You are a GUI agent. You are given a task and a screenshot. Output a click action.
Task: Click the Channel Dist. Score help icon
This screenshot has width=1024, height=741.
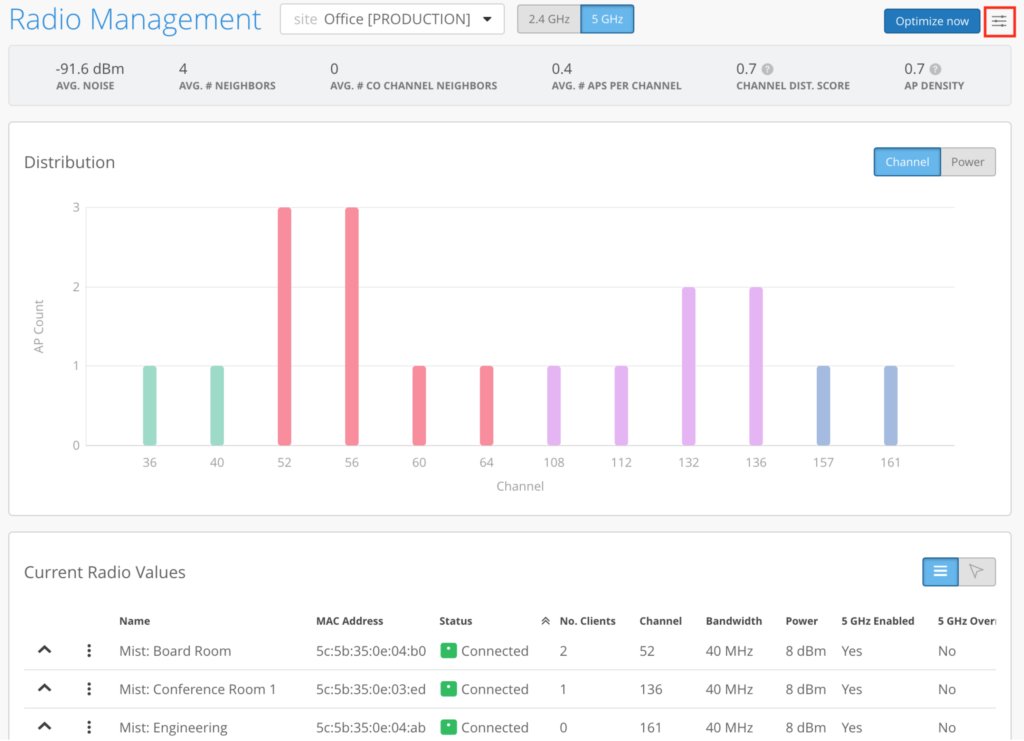coord(767,69)
